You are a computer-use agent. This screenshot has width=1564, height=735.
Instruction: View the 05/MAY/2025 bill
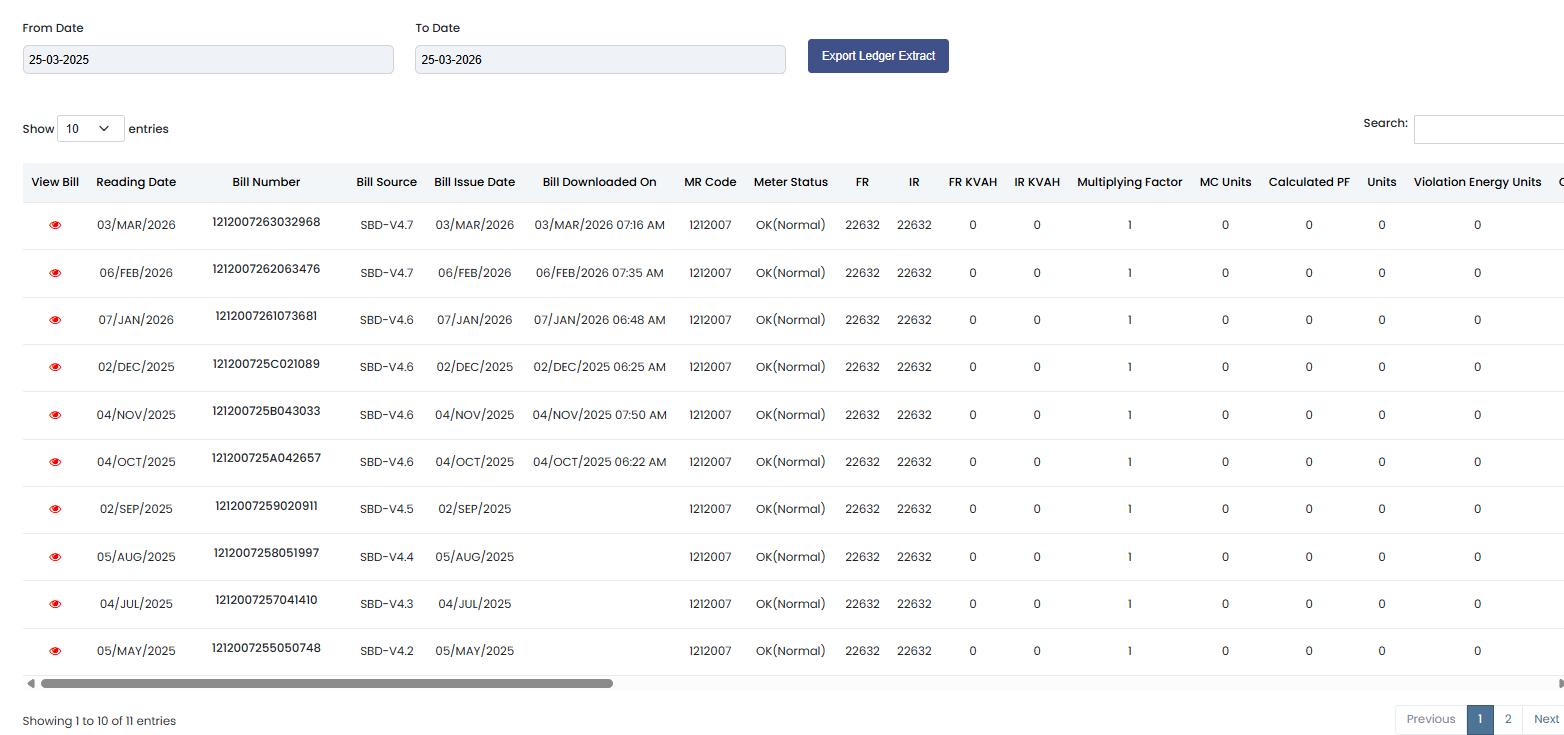point(55,651)
